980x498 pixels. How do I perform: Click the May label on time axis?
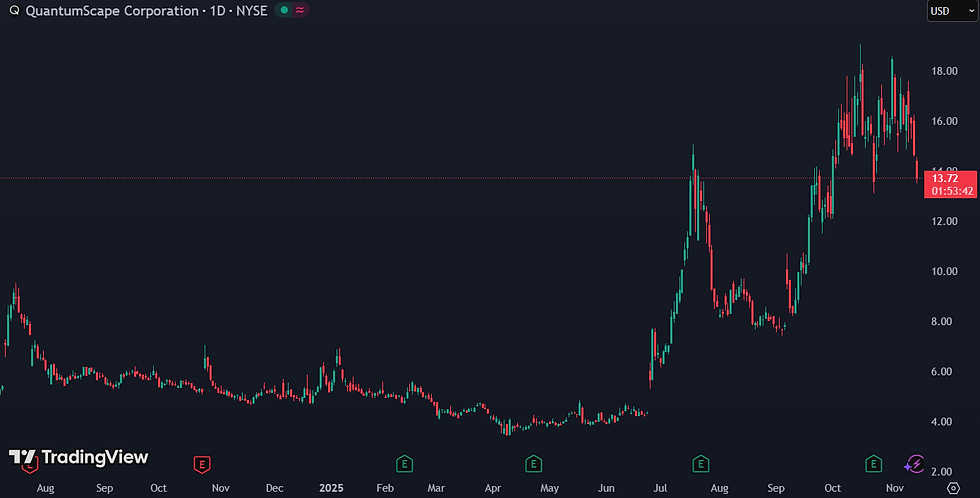[549, 488]
